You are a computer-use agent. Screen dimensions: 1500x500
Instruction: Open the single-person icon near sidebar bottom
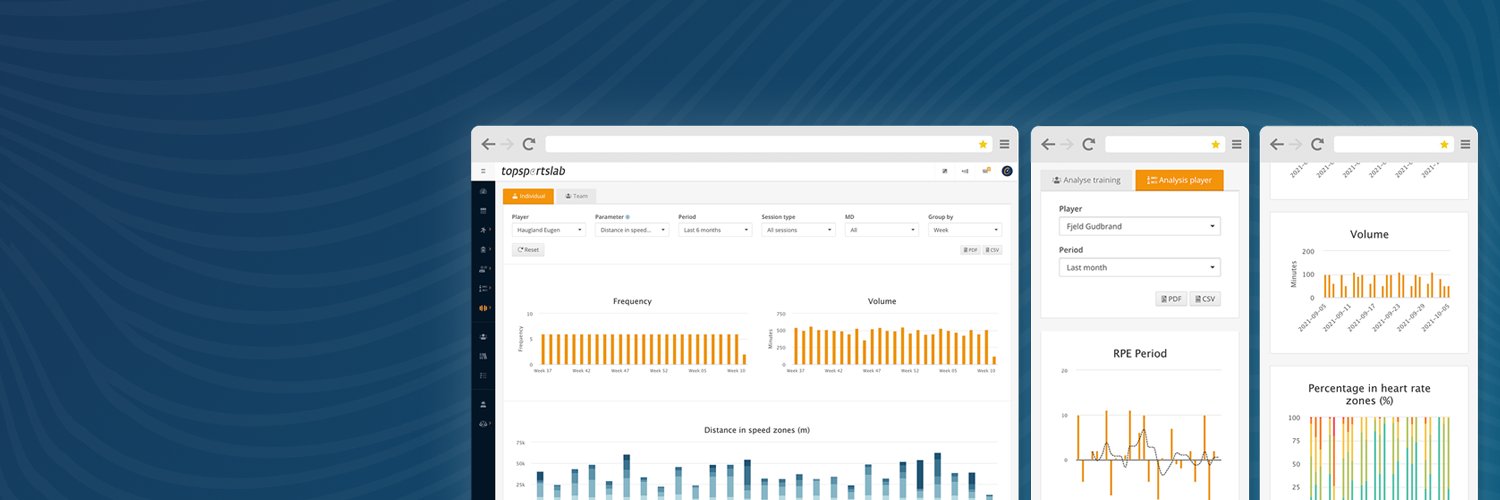[x=483, y=404]
